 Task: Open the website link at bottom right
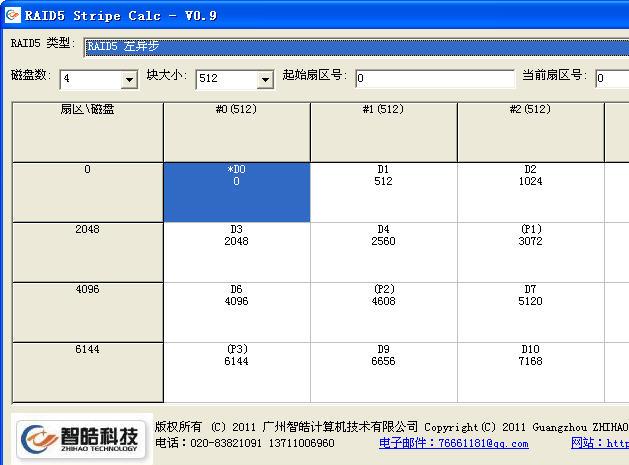[599, 443]
